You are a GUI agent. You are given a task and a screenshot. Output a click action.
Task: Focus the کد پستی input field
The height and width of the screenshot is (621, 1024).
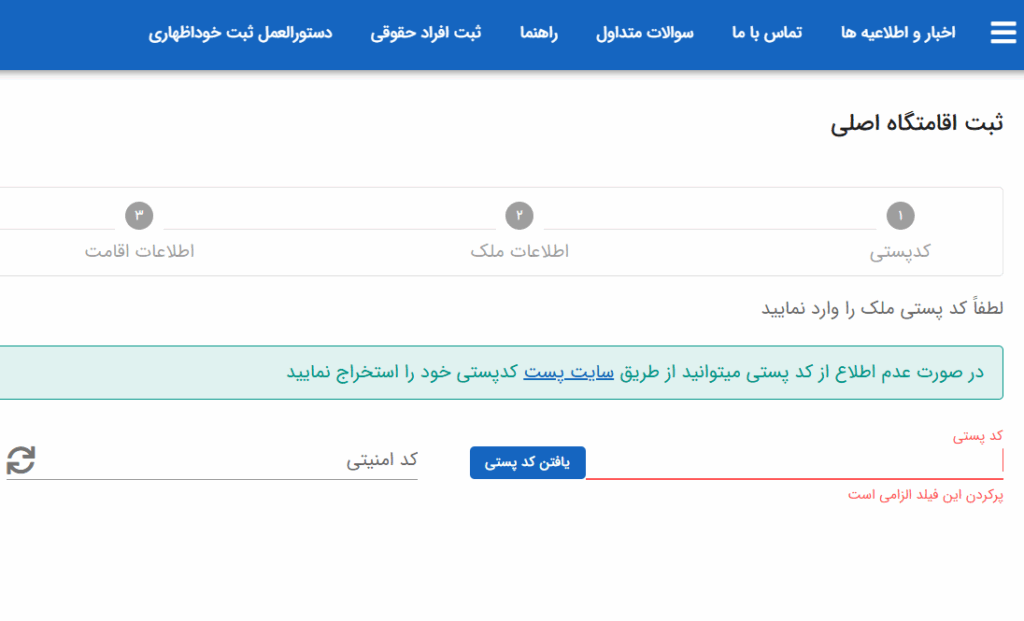[794, 462]
